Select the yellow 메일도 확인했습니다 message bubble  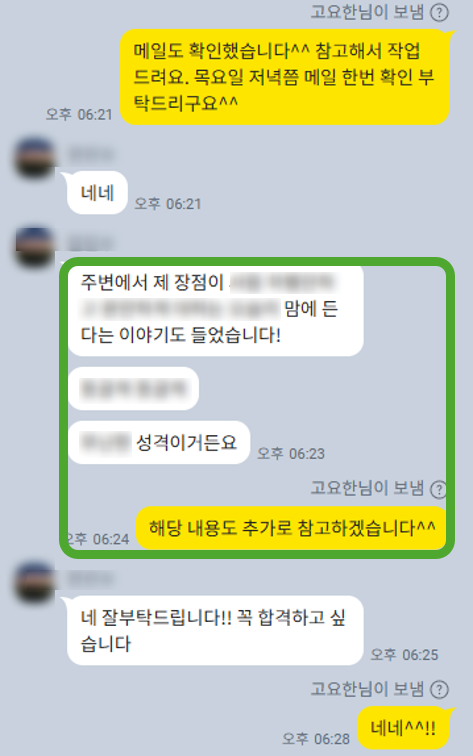click(285, 77)
